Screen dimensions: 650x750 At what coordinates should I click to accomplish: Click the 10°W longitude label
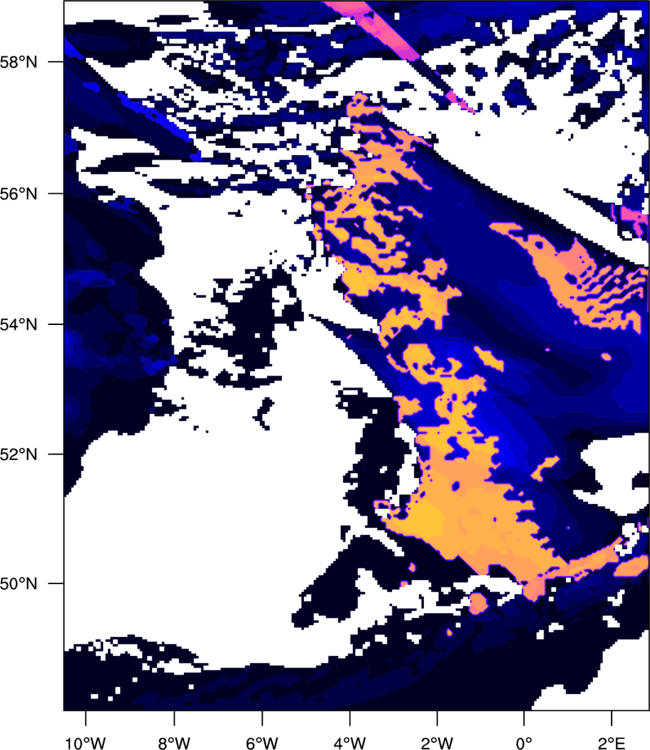point(86,743)
